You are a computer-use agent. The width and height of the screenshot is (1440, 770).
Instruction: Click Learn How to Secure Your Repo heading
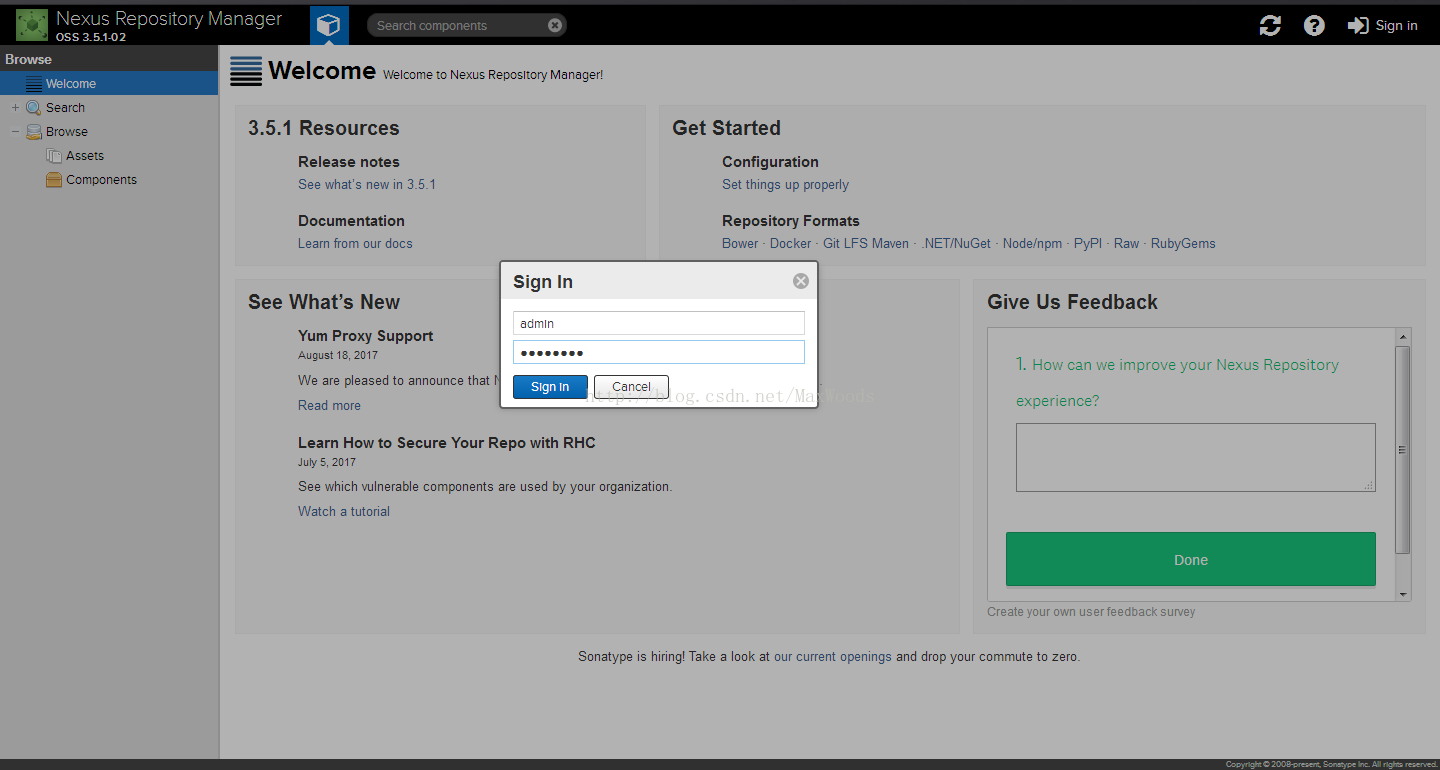click(x=447, y=443)
